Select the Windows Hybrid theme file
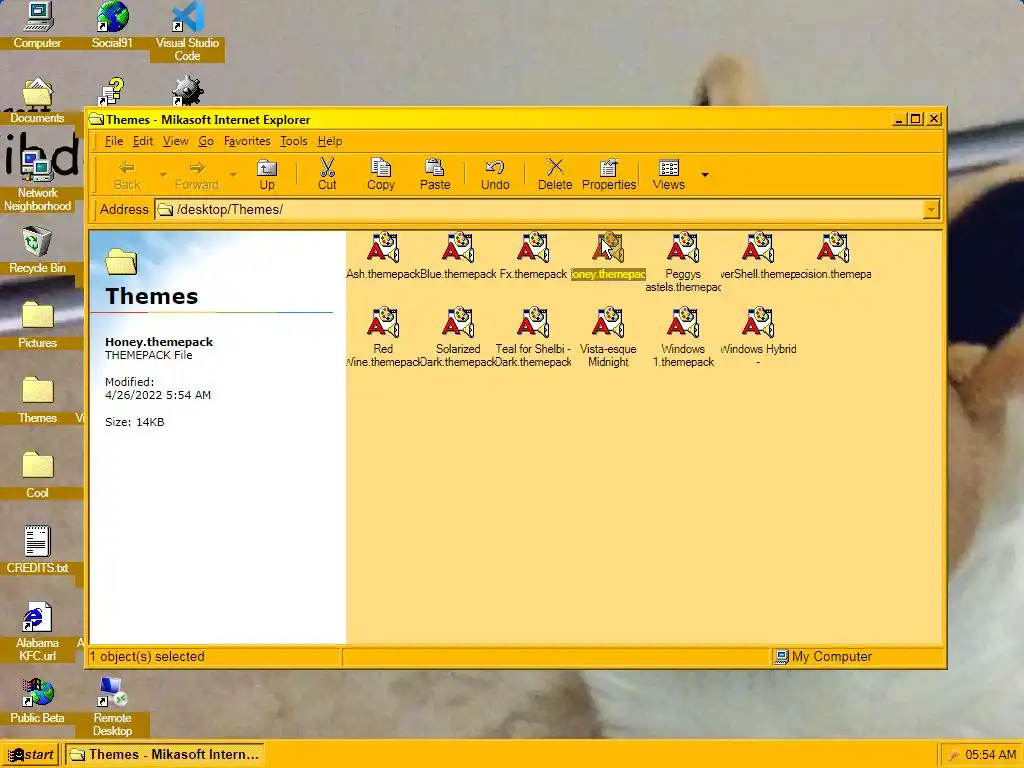The height and width of the screenshot is (768, 1024). (x=758, y=323)
